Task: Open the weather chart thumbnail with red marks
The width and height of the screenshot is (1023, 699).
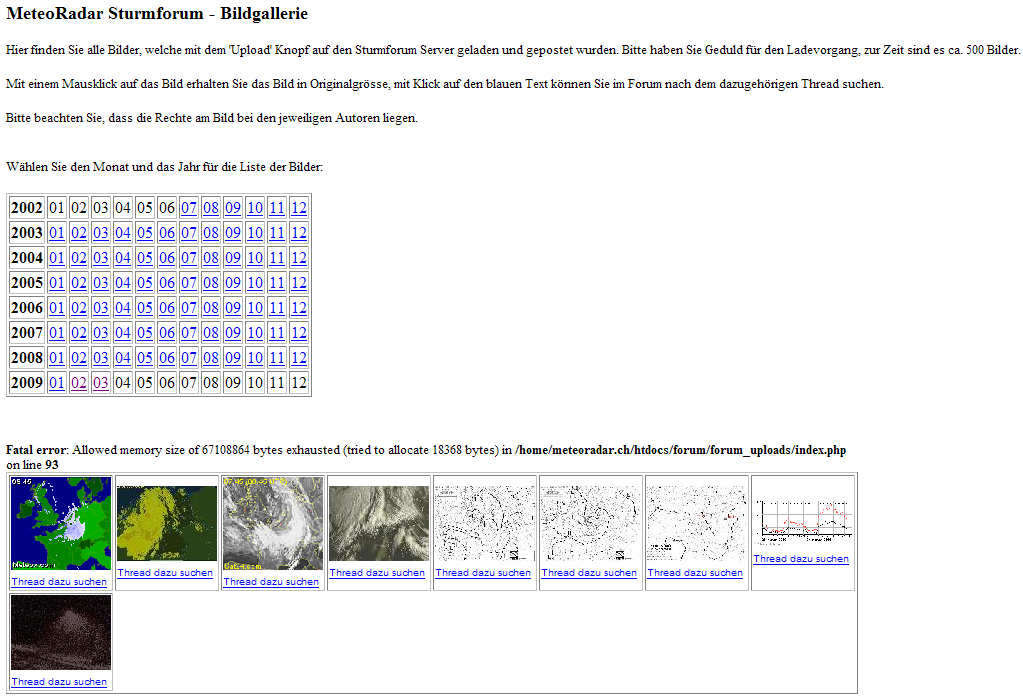Action: [x=696, y=523]
